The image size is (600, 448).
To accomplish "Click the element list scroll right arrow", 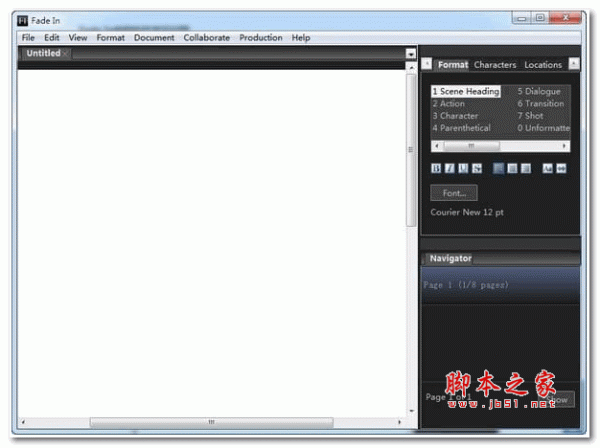I will click(x=564, y=146).
